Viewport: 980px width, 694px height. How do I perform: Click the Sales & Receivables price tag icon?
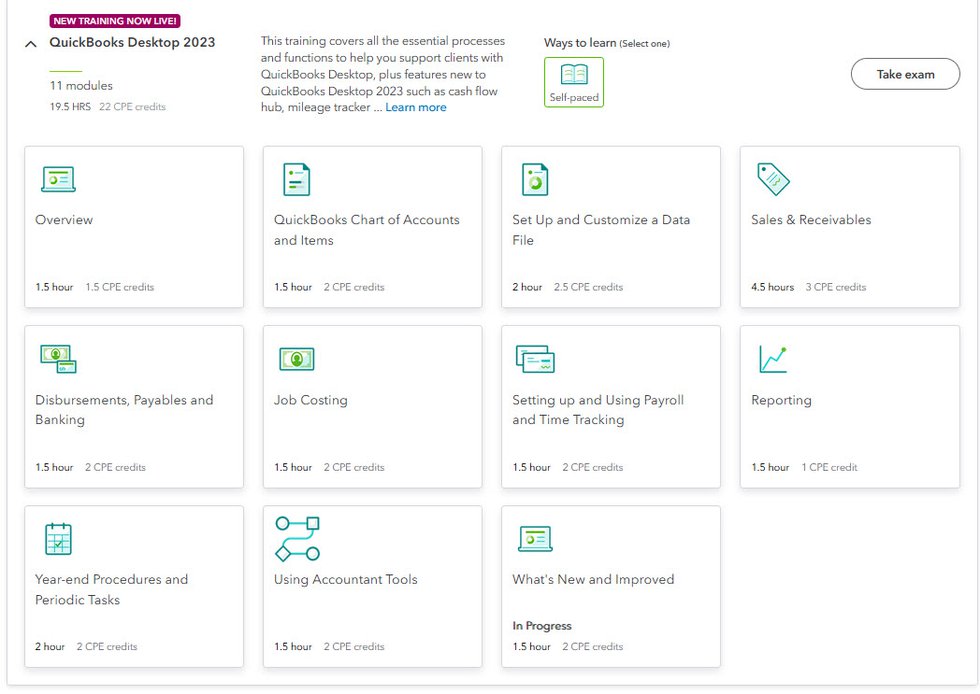pos(773,179)
